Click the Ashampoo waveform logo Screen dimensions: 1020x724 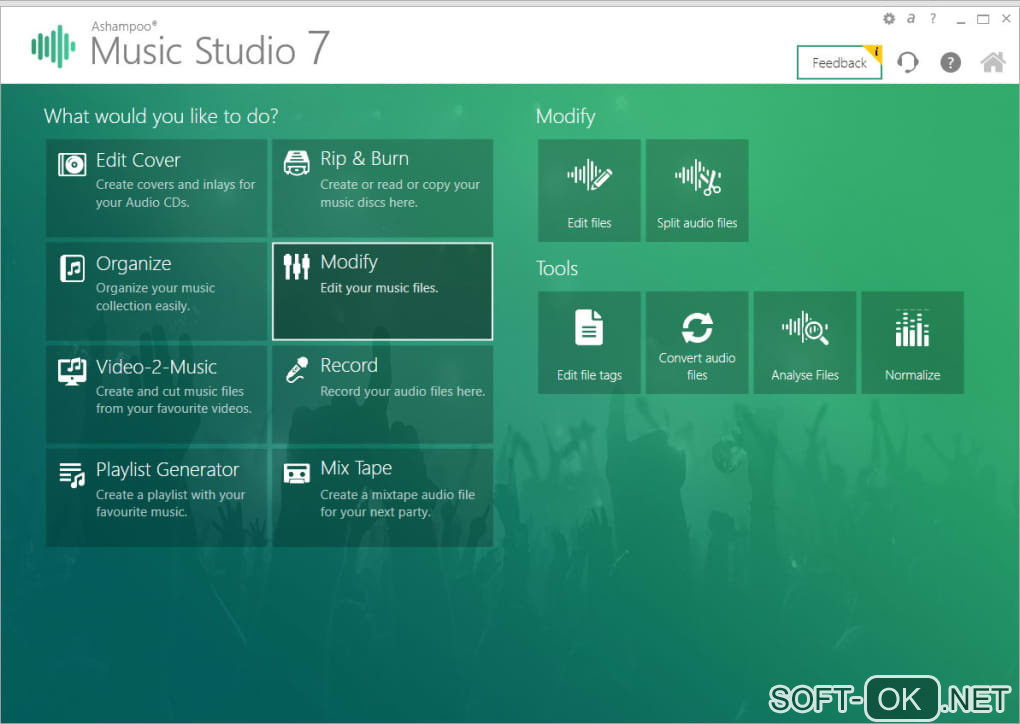[x=53, y=46]
